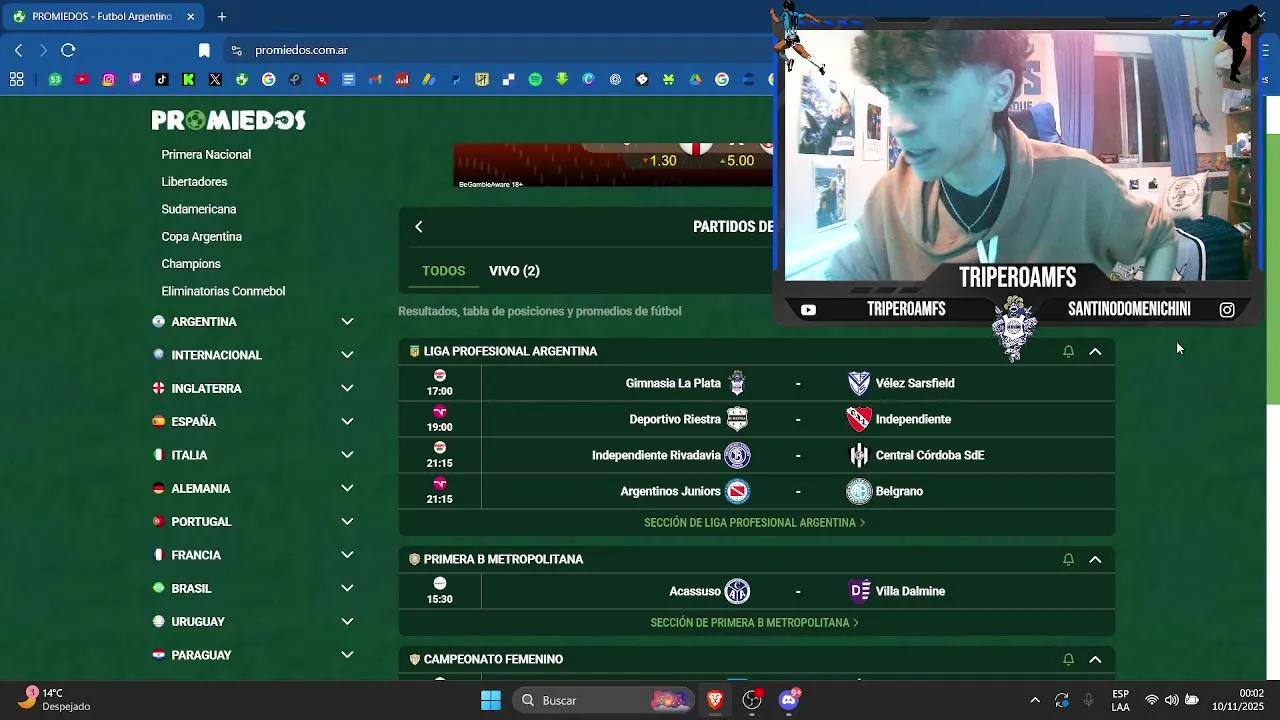Click the browser back navigation arrow
The image size is (1280, 720).
pos(18,50)
